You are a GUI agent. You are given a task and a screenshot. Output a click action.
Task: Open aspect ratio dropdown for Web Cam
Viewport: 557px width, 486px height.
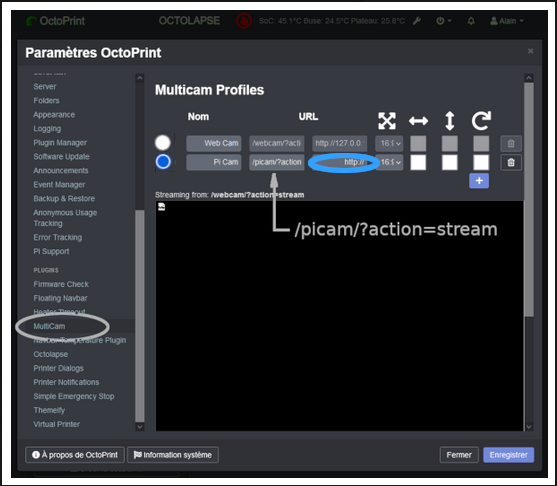pyautogui.click(x=389, y=143)
